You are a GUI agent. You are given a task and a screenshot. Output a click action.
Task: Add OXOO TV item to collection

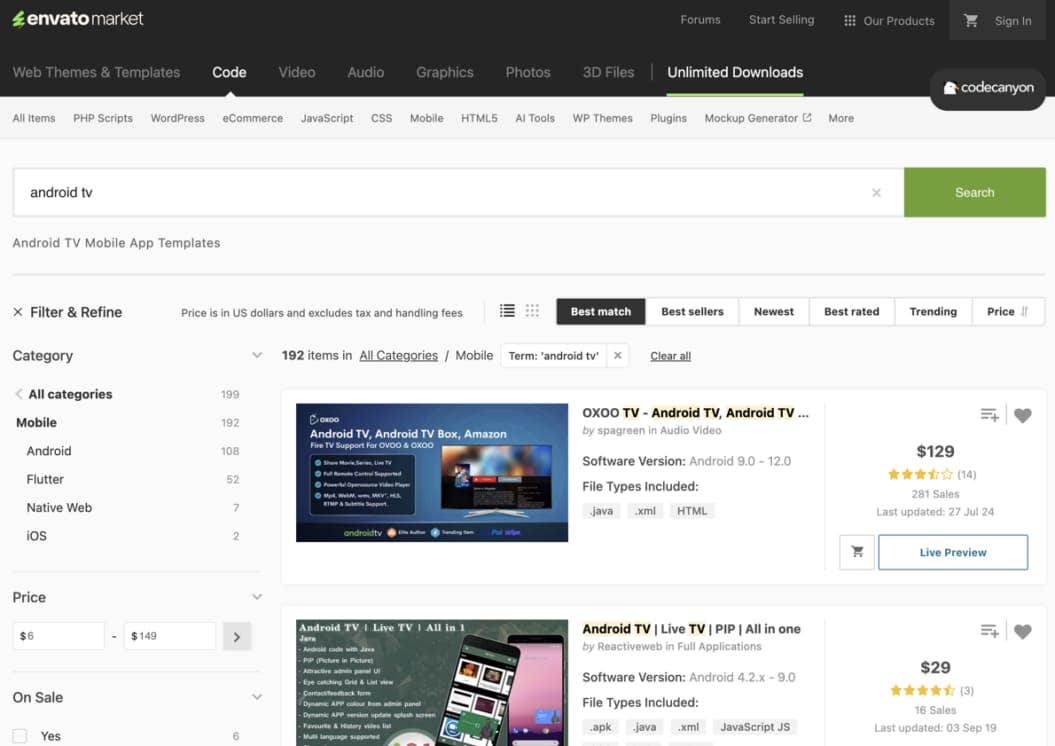pos(989,415)
